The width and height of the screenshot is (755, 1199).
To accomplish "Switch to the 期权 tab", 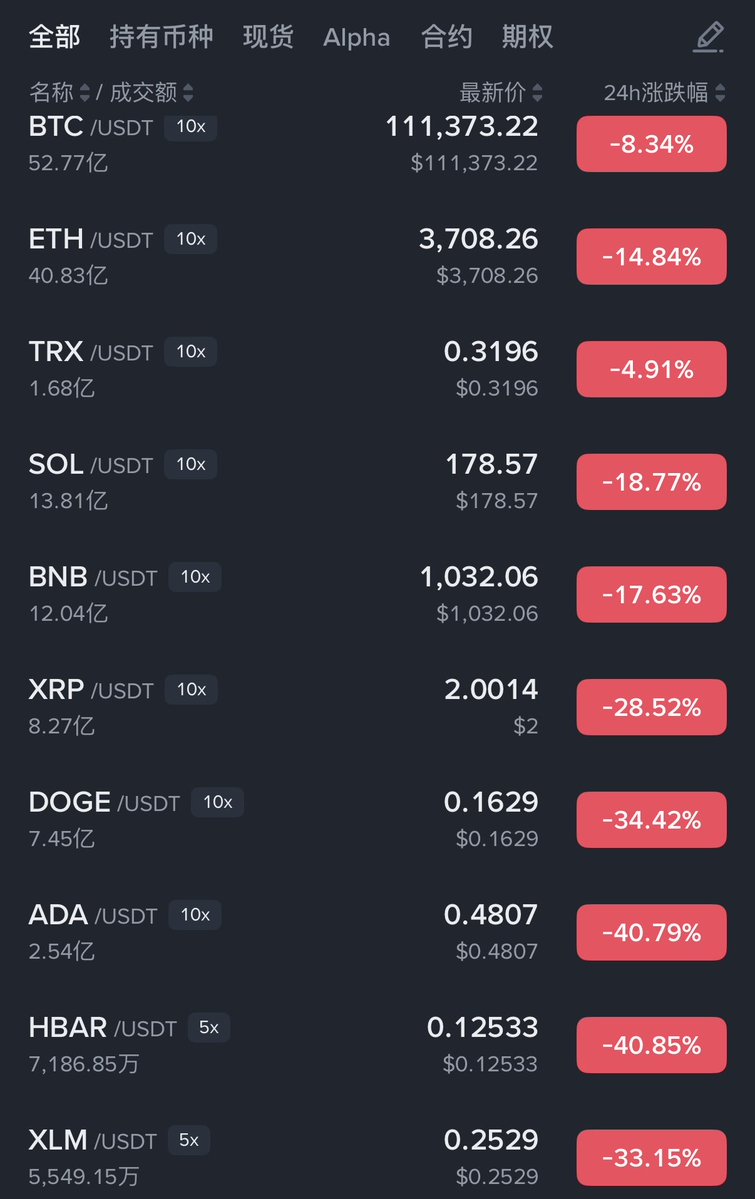I will coord(527,38).
